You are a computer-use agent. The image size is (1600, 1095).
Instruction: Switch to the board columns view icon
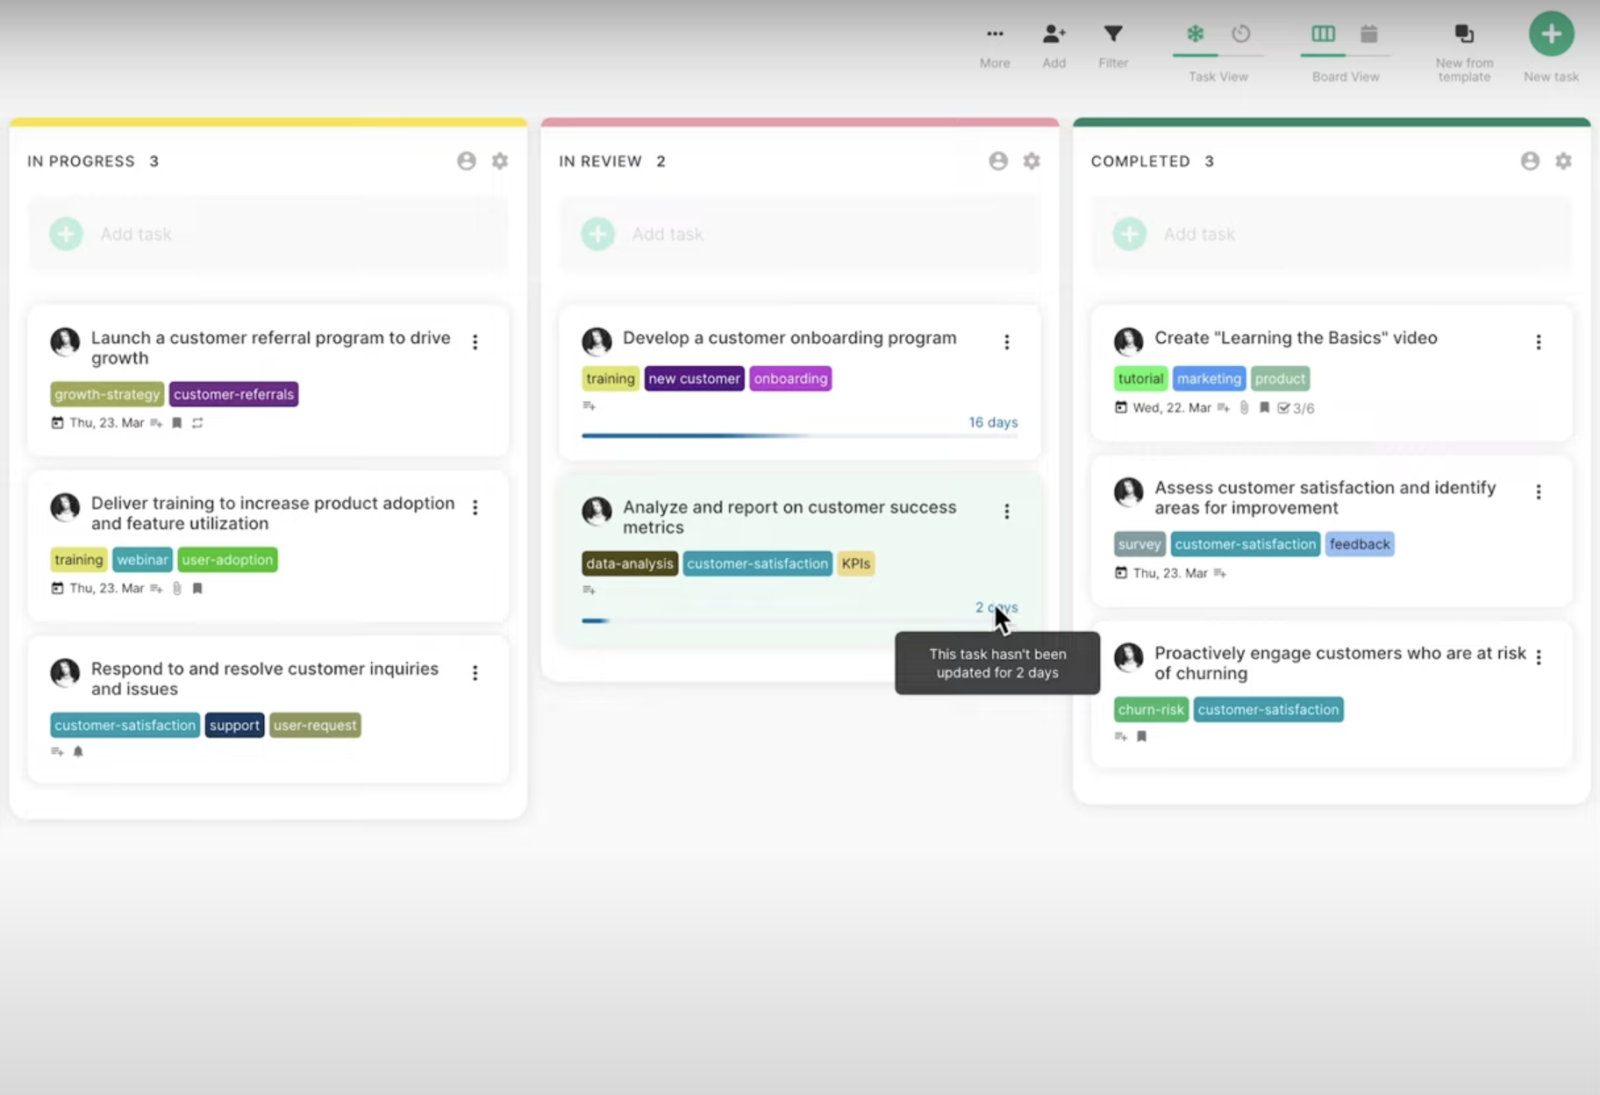coord(1323,35)
